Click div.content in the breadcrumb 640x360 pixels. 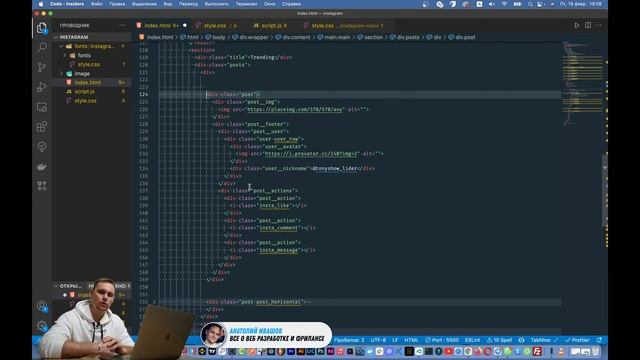coord(296,37)
